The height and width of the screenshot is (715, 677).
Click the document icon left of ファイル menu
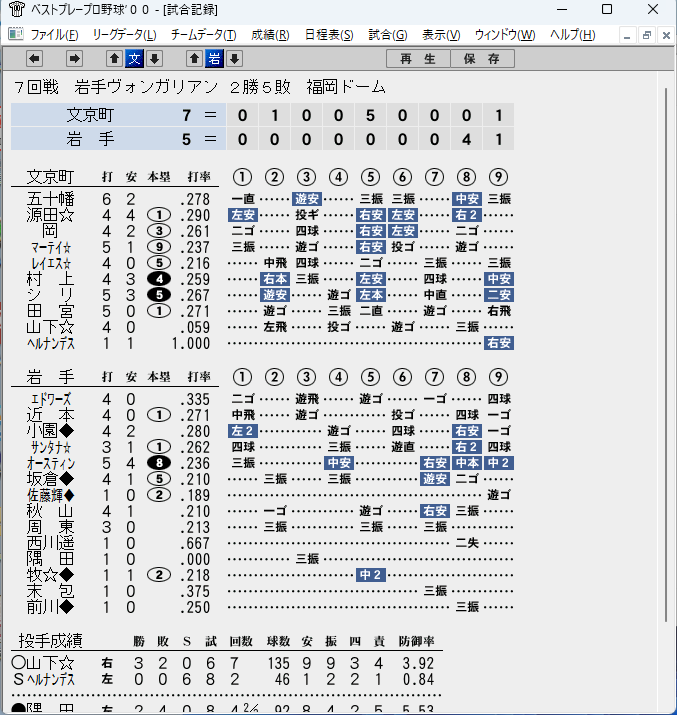tap(16, 34)
